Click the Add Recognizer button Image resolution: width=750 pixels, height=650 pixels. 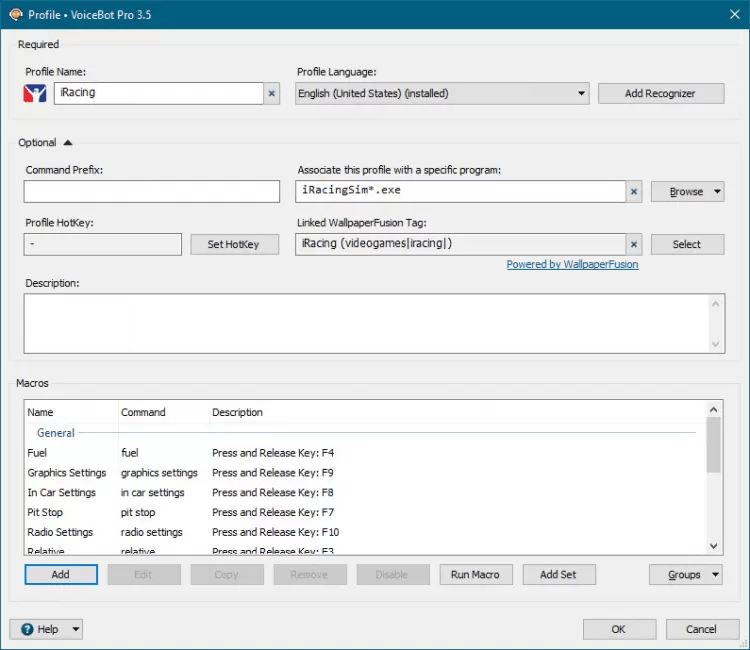[x=660, y=94]
